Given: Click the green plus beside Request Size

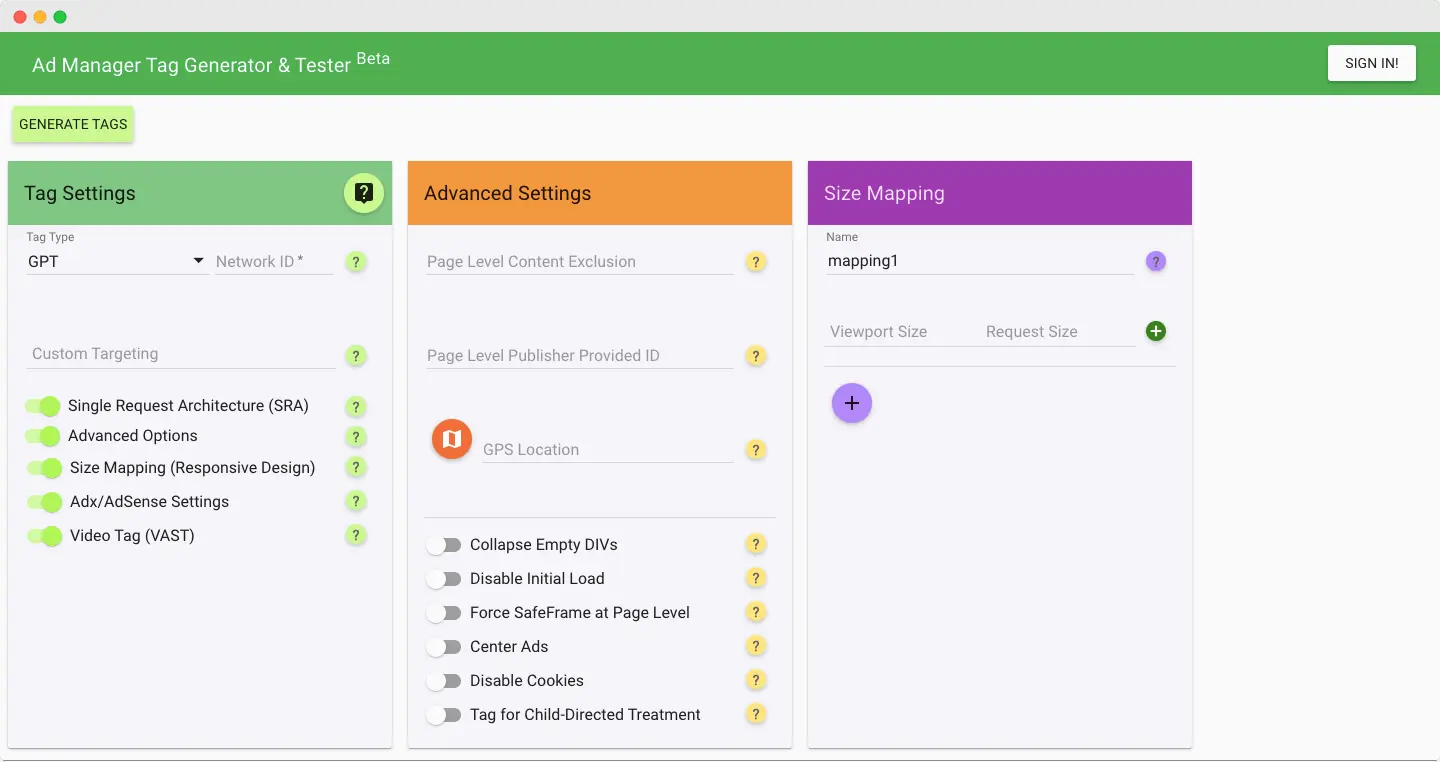Looking at the screenshot, I should (1156, 331).
